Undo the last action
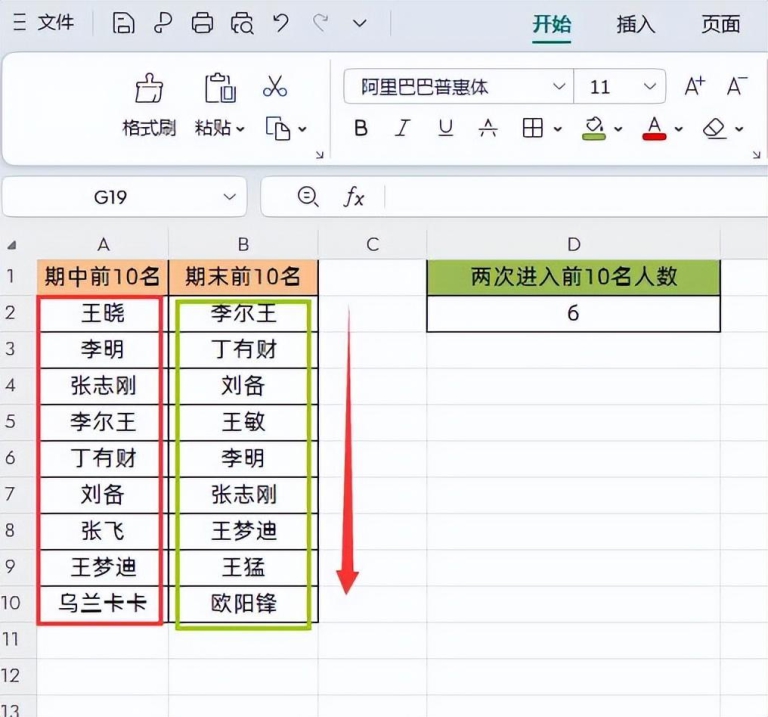768x717 pixels. click(x=281, y=23)
